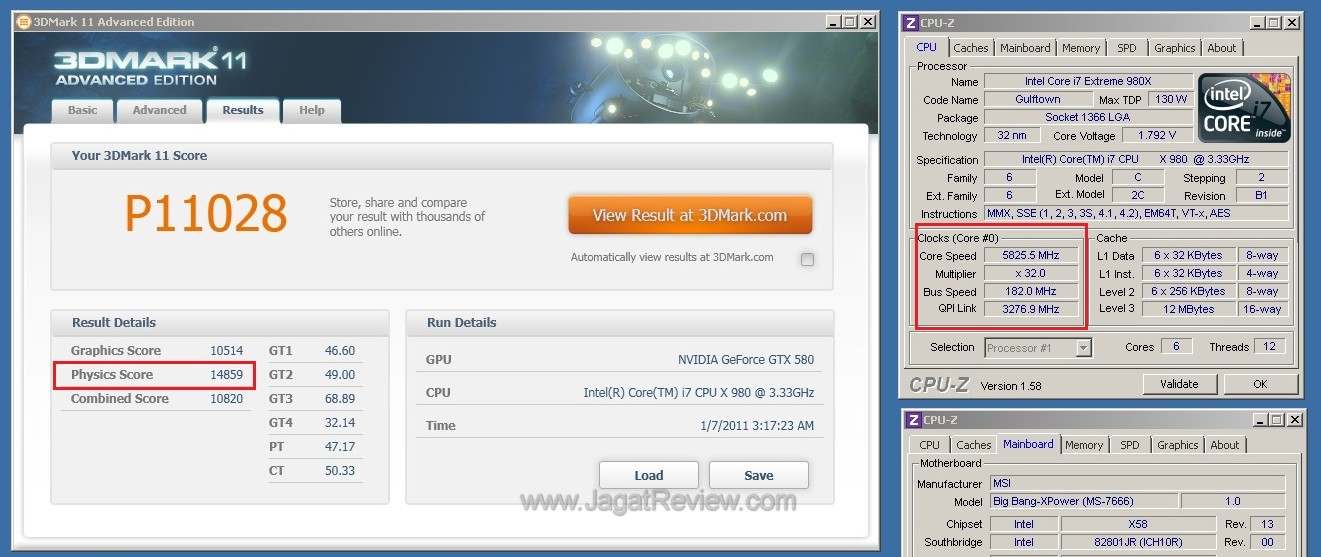Click the CPU-Z icon in top window title bar

click(911, 22)
